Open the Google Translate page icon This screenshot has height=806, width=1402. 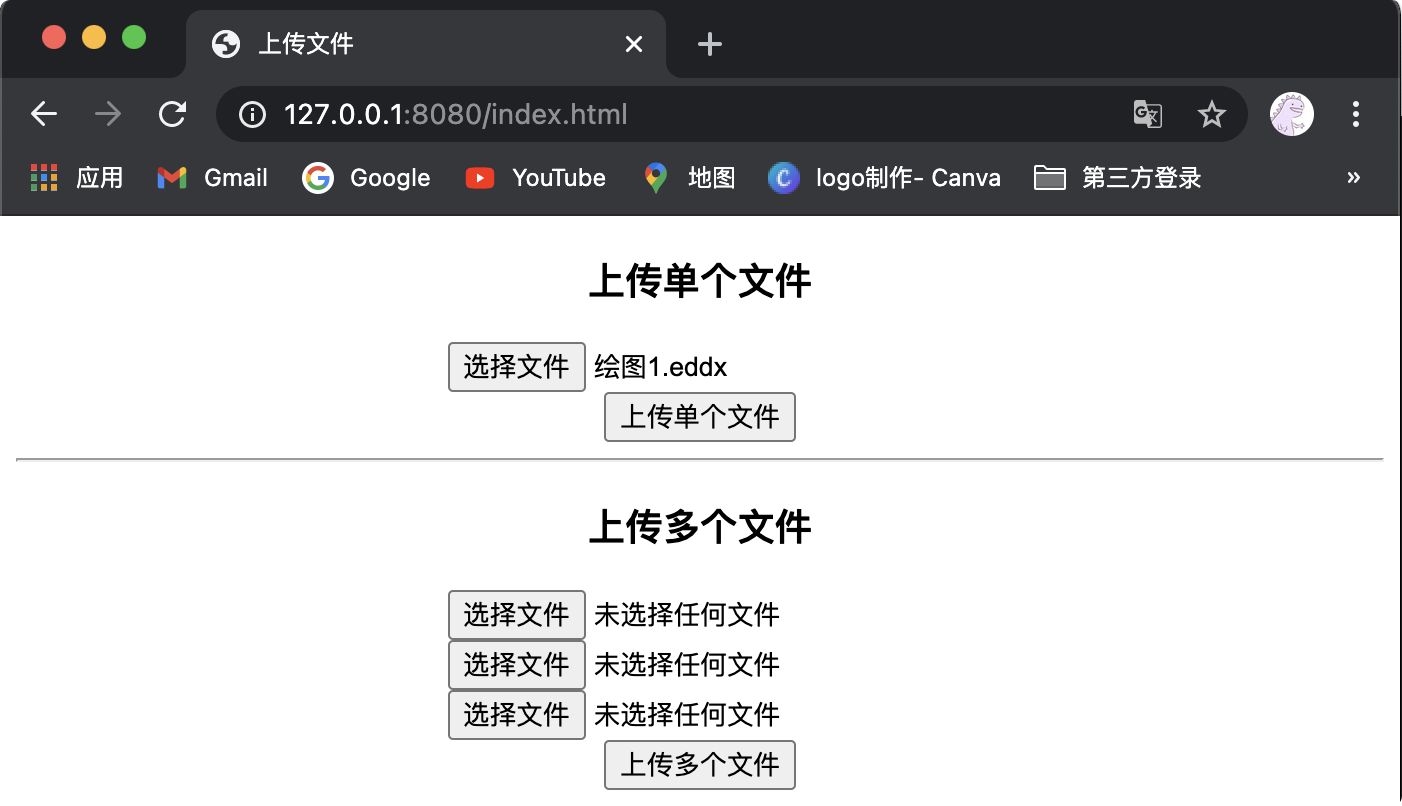(x=1147, y=114)
